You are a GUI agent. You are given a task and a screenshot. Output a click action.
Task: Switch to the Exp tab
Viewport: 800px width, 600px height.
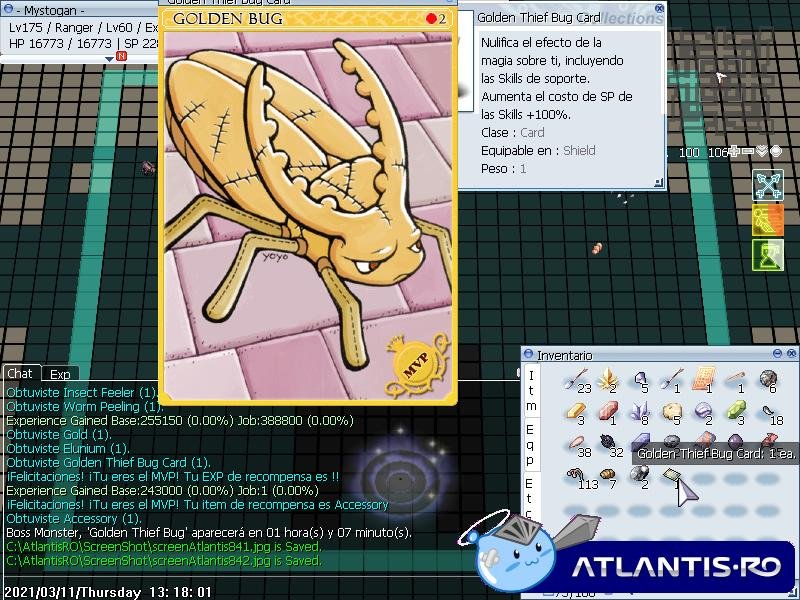pos(60,374)
